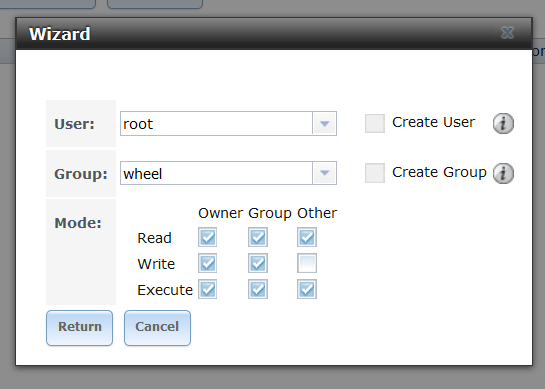Uncheck Other Read permission
545x389 pixels.
(x=307, y=237)
